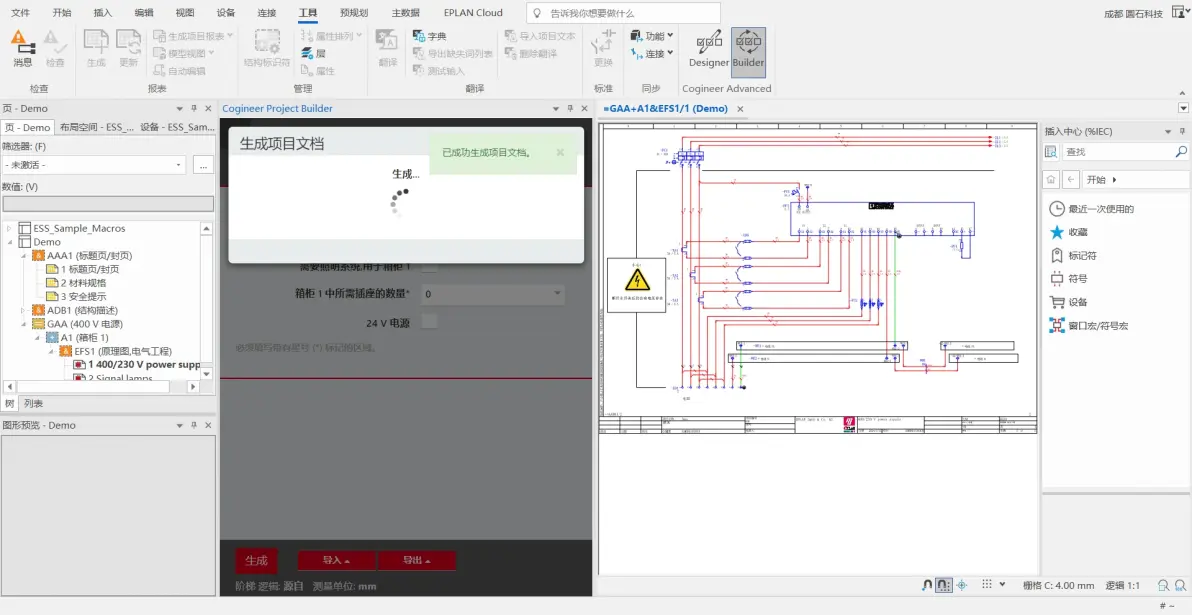Viewport: 1192px width, 615px height.
Task: Open 标记符 in 插入中心
Action: coord(1073,255)
